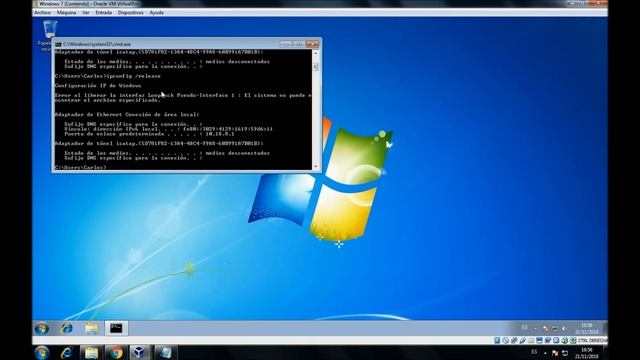Viewport: 640px width, 360px height.
Task: Show hidden icons in guest tray
Action: click(536, 329)
